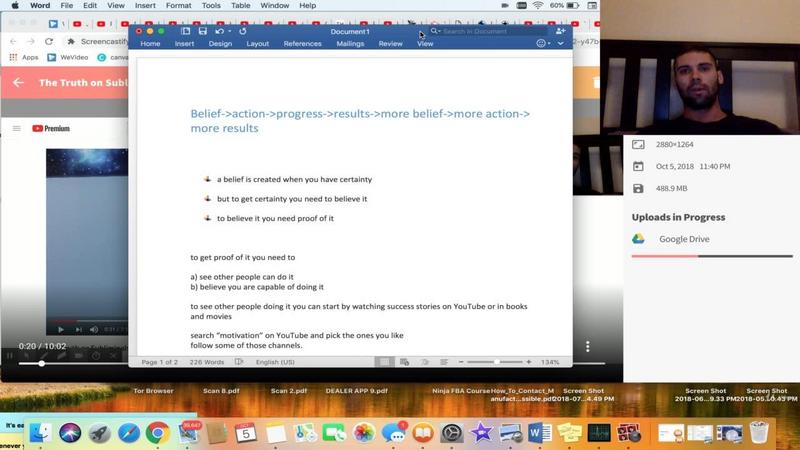Open the Review ribbon tab

(390, 44)
